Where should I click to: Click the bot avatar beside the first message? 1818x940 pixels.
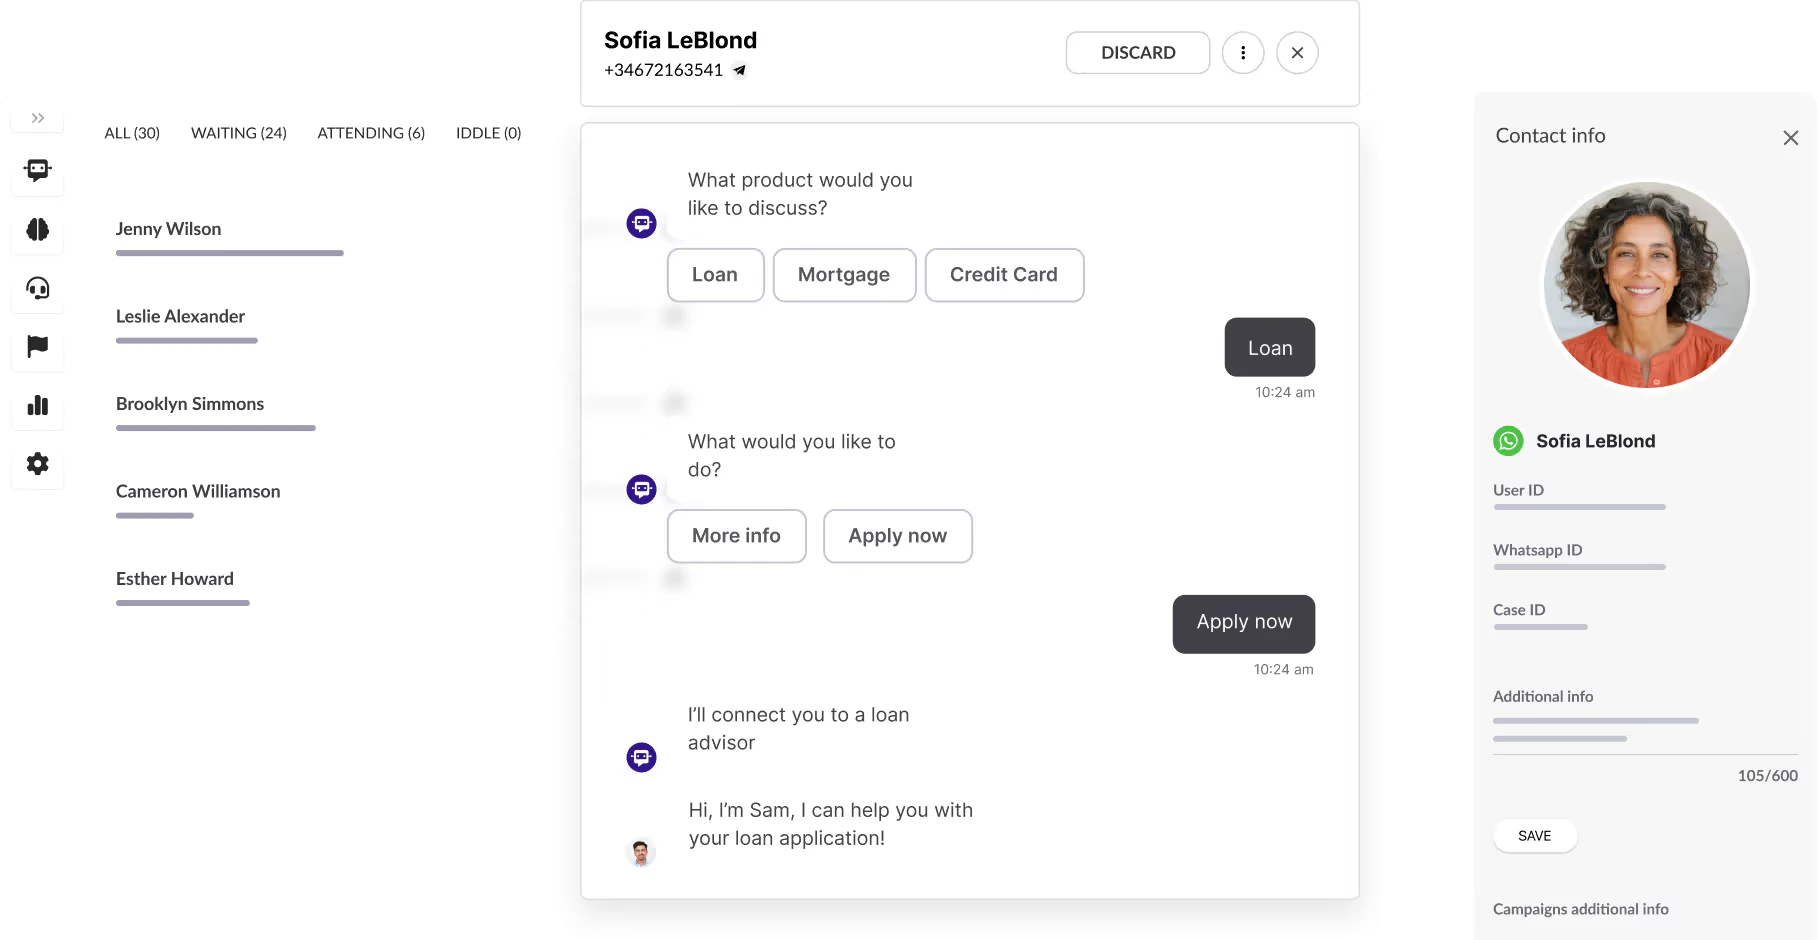pyautogui.click(x=641, y=223)
